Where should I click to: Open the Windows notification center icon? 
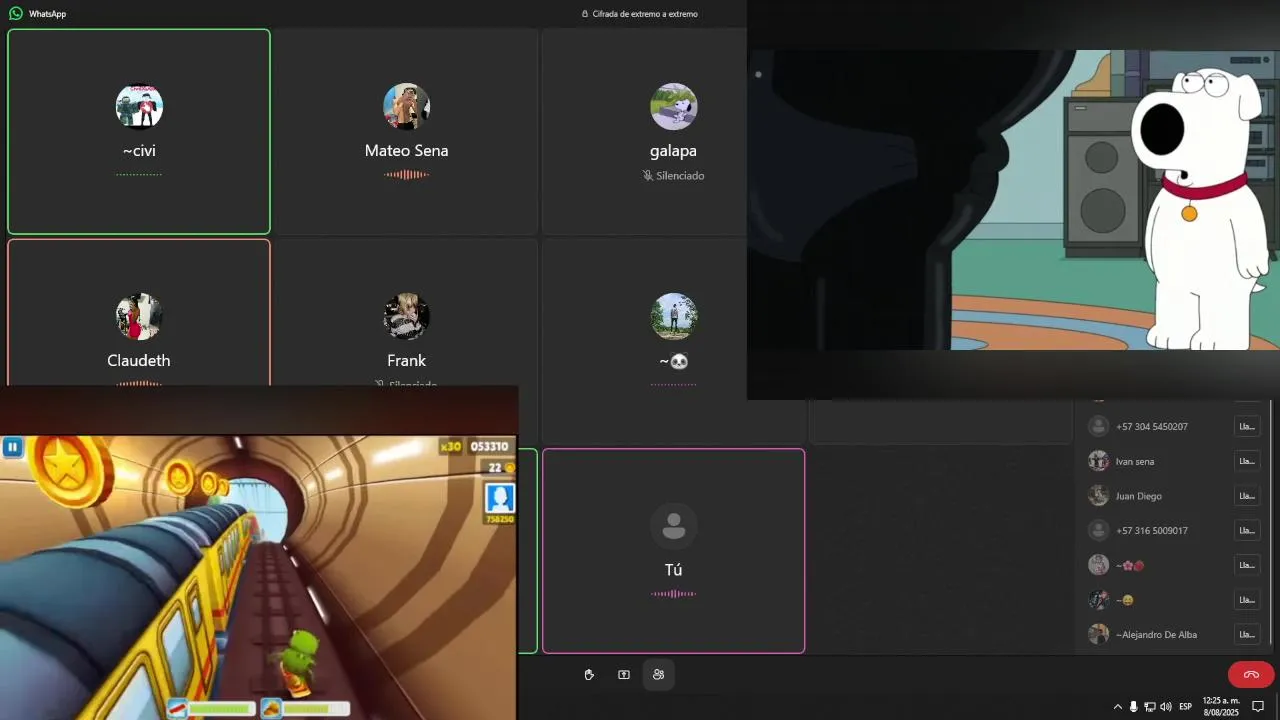[x=1258, y=706]
